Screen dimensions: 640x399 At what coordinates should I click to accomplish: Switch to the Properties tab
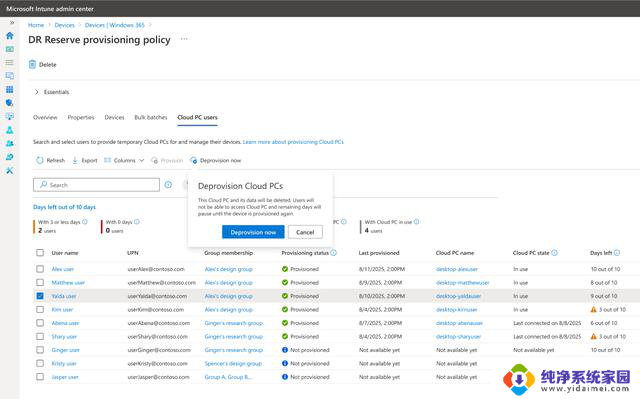coord(81,117)
